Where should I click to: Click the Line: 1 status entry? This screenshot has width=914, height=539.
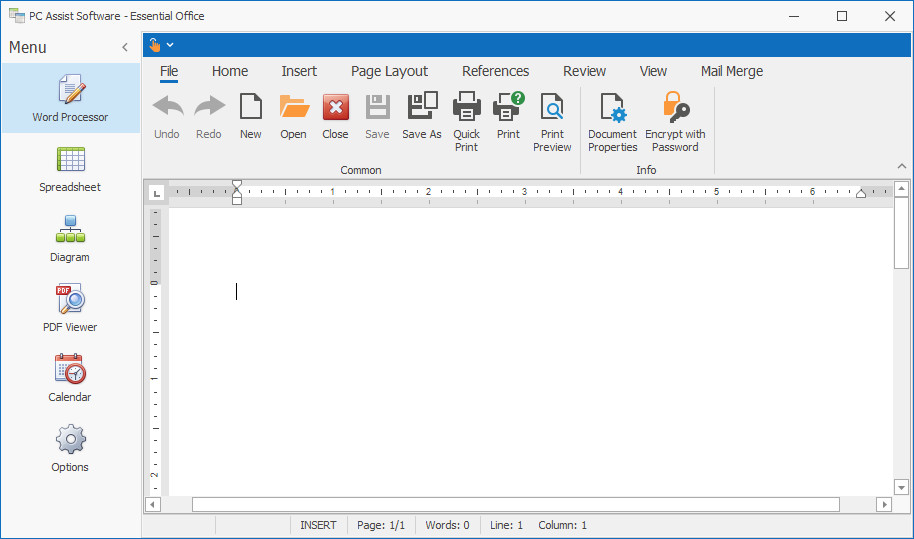pyautogui.click(x=506, y=525)
